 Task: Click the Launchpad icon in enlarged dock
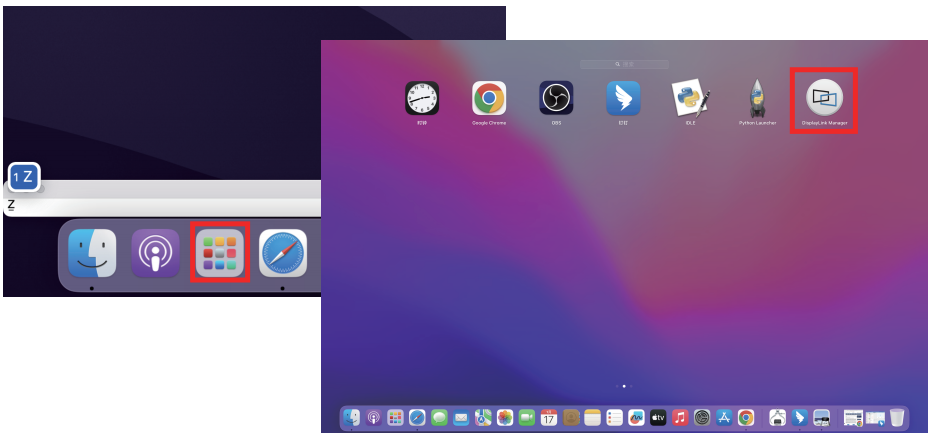coord(219,253)
